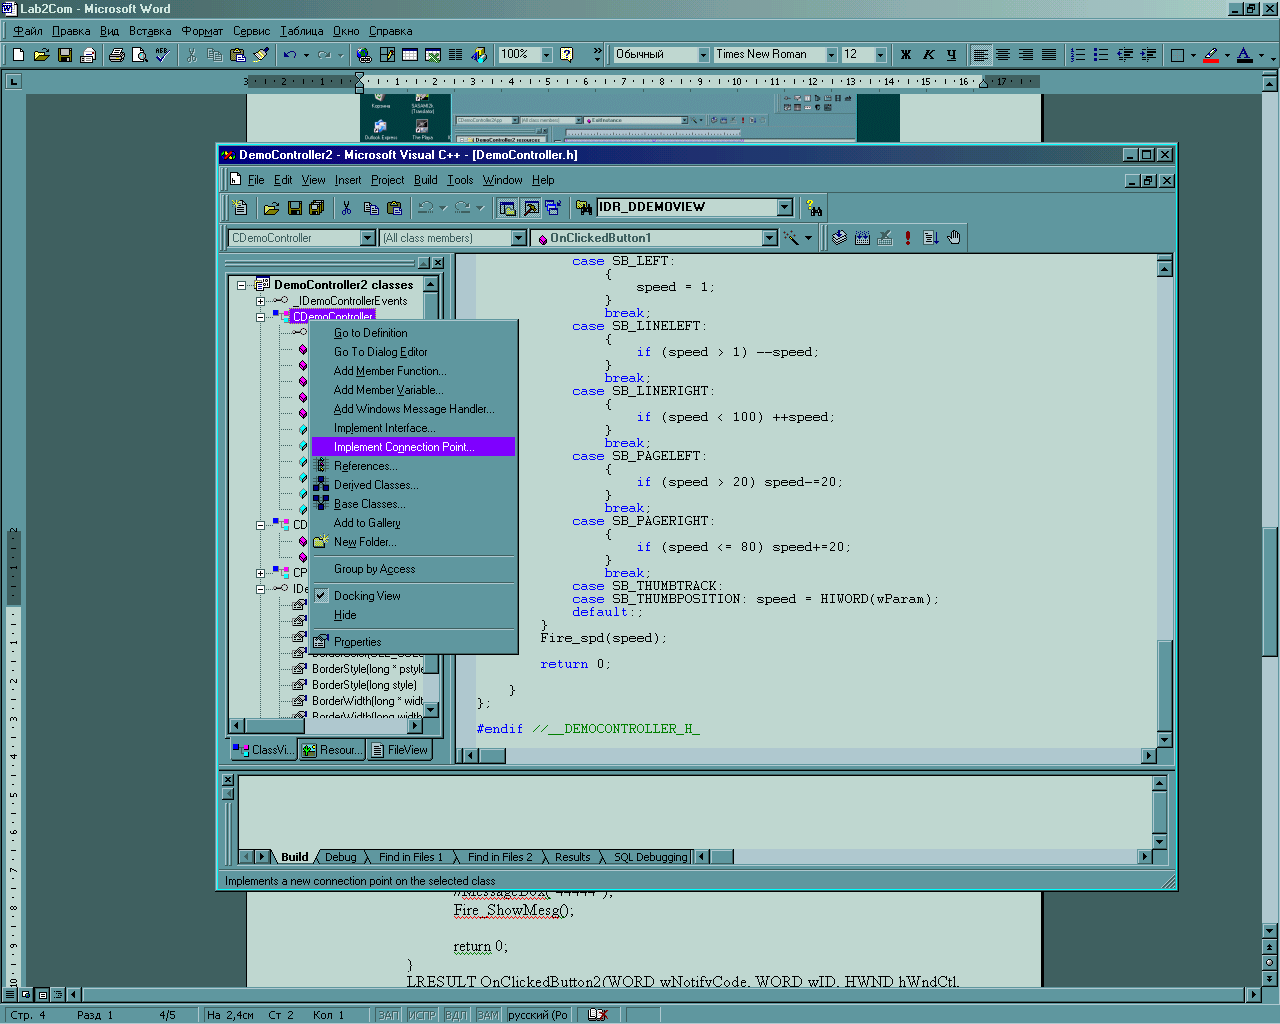Switch to the Find in Files 1 tab
1280x1024 pixels.
(410, 857)
